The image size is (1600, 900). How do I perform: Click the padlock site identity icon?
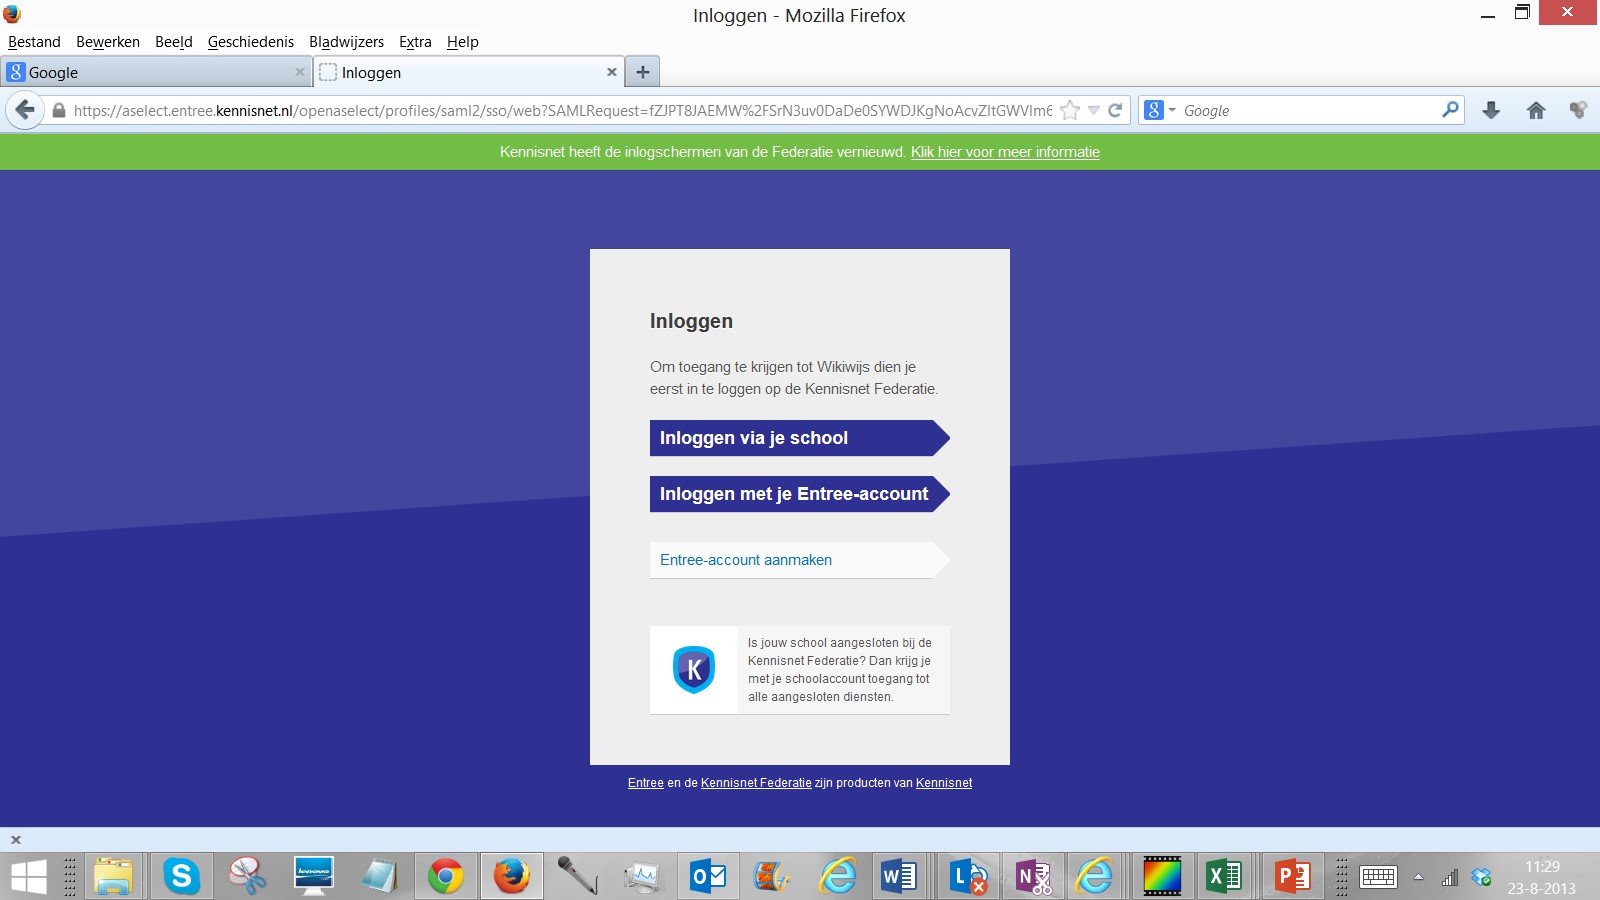point(59,111)
